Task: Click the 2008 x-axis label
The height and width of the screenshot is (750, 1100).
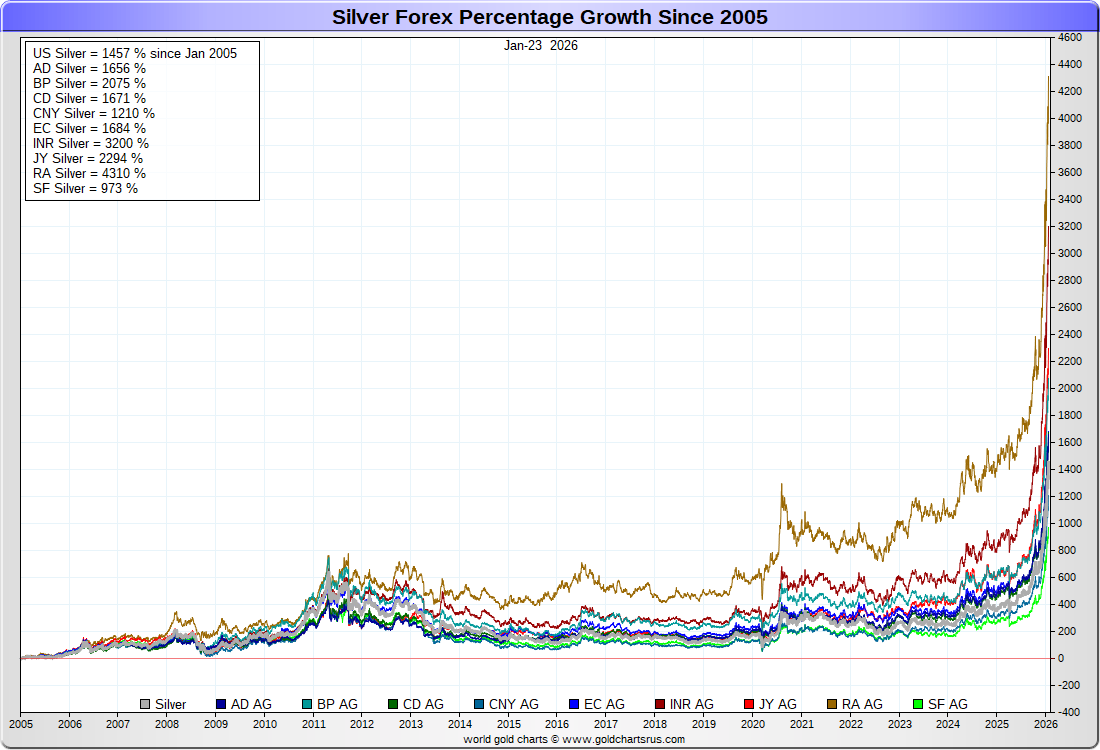Action: [x=167, y=724]
